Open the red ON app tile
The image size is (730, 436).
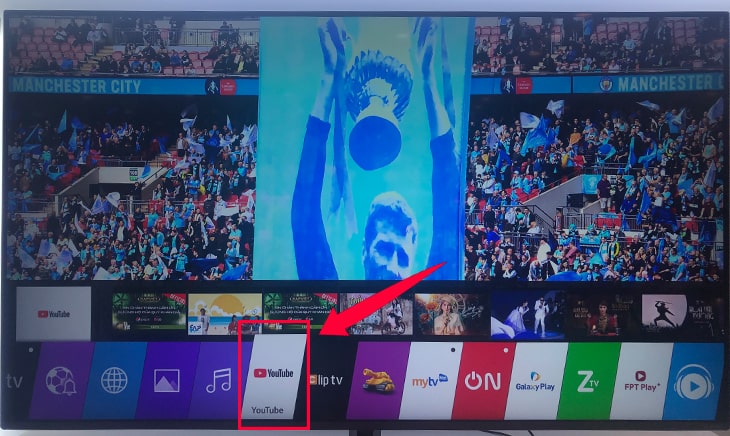point(483,381)
